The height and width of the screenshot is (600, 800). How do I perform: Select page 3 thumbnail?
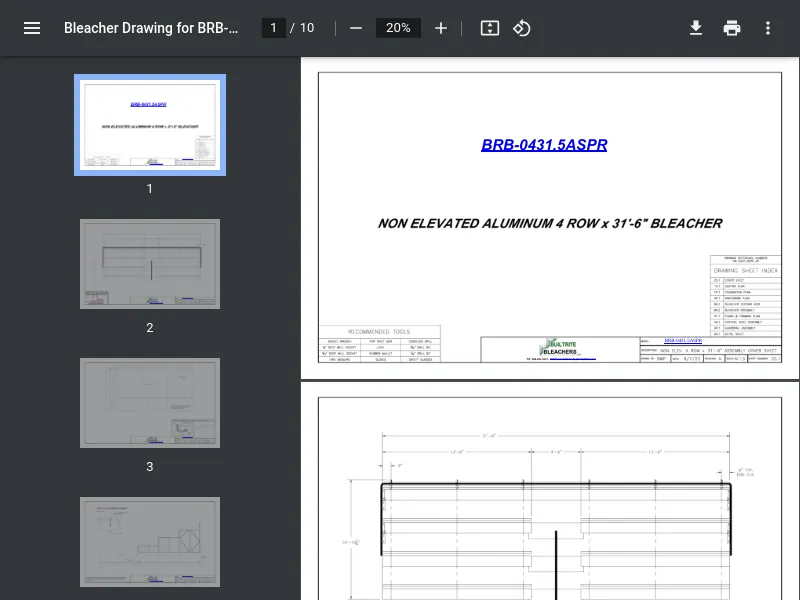150,403
